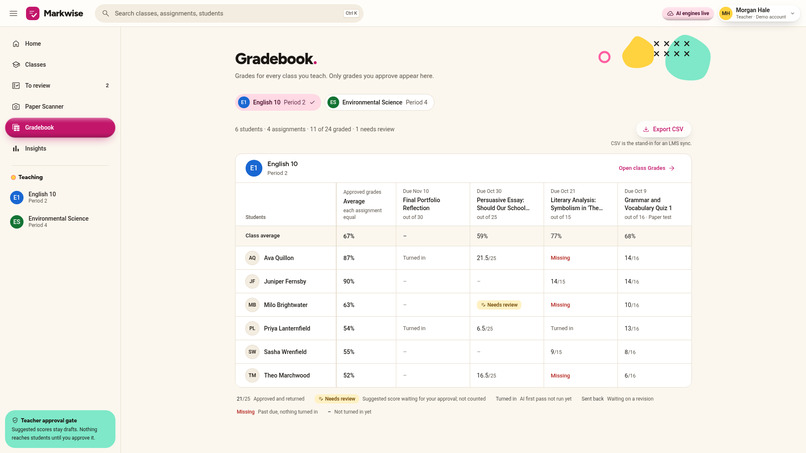Select Gradebook in sidebar

coord(60,128)
